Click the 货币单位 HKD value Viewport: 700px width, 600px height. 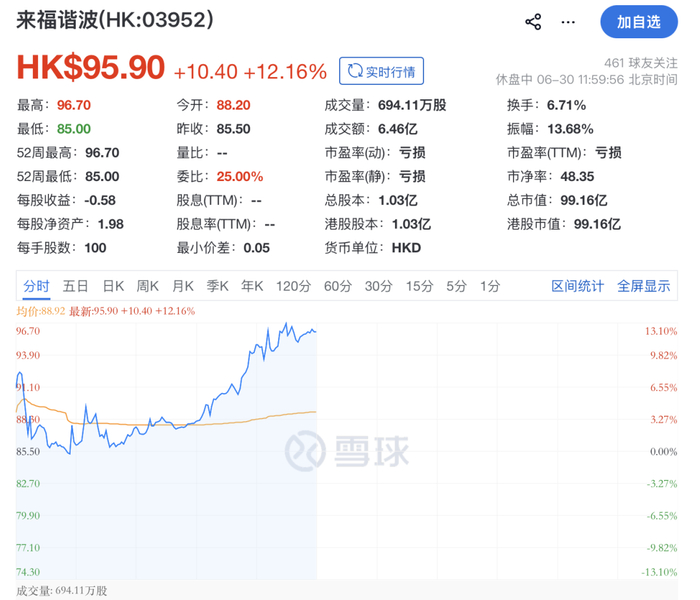406,247
